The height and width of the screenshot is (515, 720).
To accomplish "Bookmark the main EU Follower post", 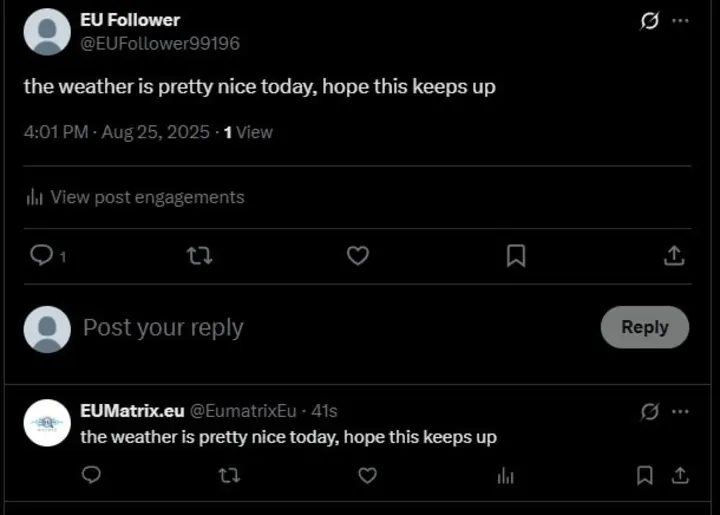I will (x=516, y=256).
